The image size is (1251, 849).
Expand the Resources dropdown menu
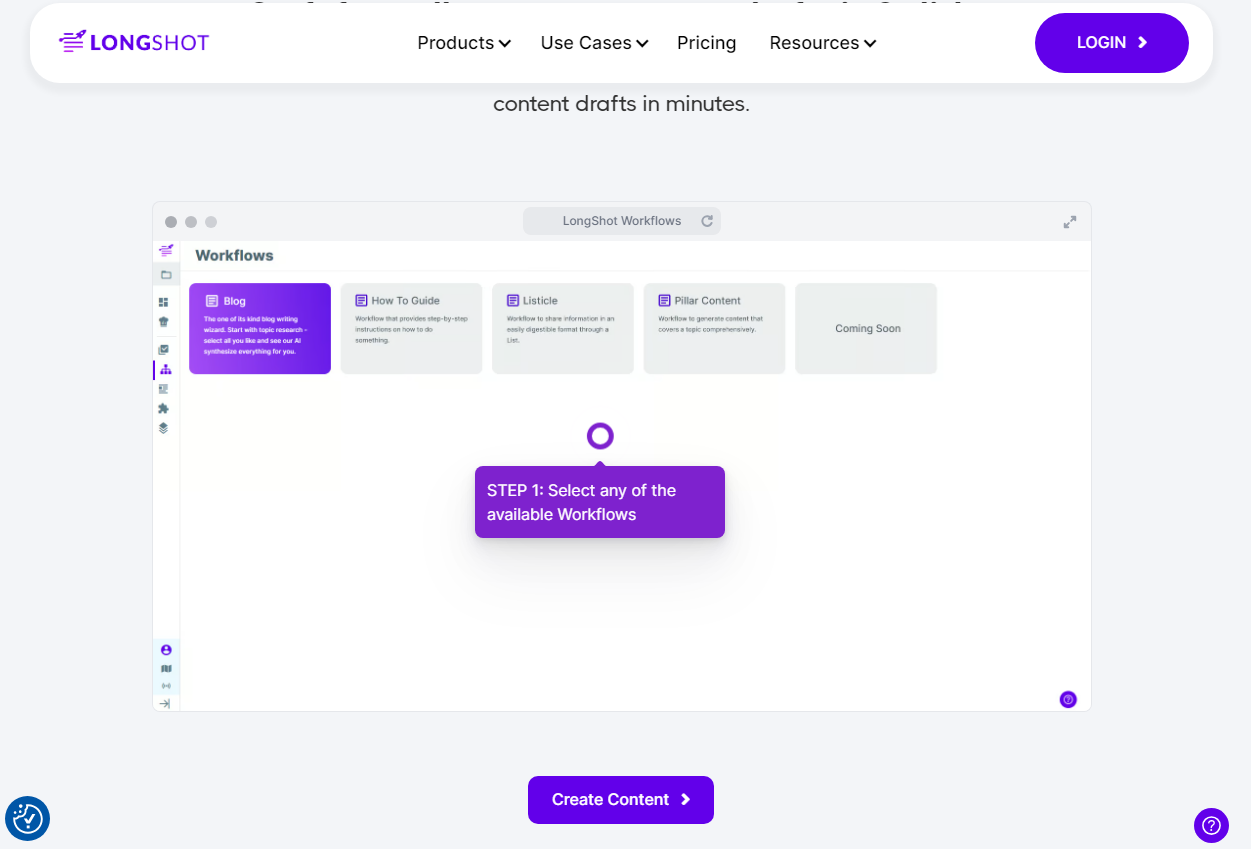click(x=823, y=43)
